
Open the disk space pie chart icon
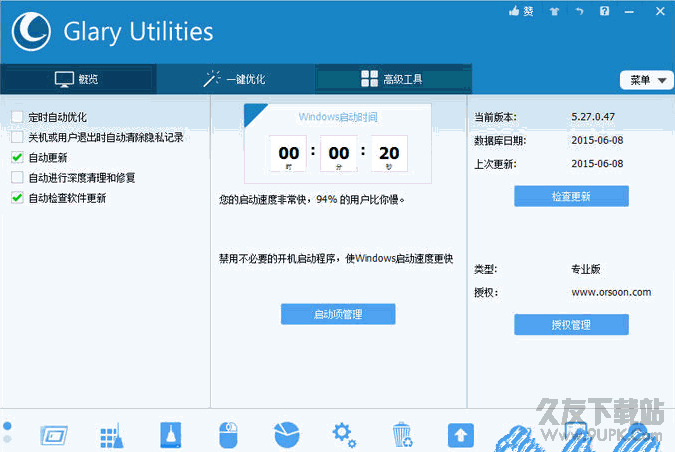[287, 435]
